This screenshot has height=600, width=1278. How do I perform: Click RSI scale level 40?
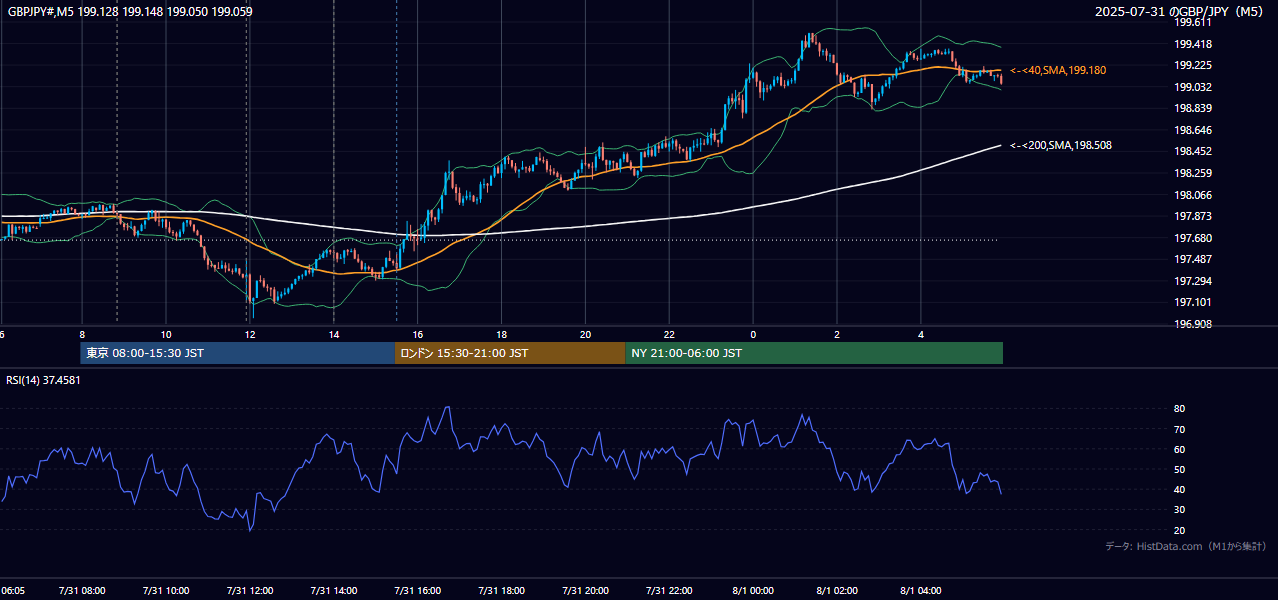coord(1179,489)
